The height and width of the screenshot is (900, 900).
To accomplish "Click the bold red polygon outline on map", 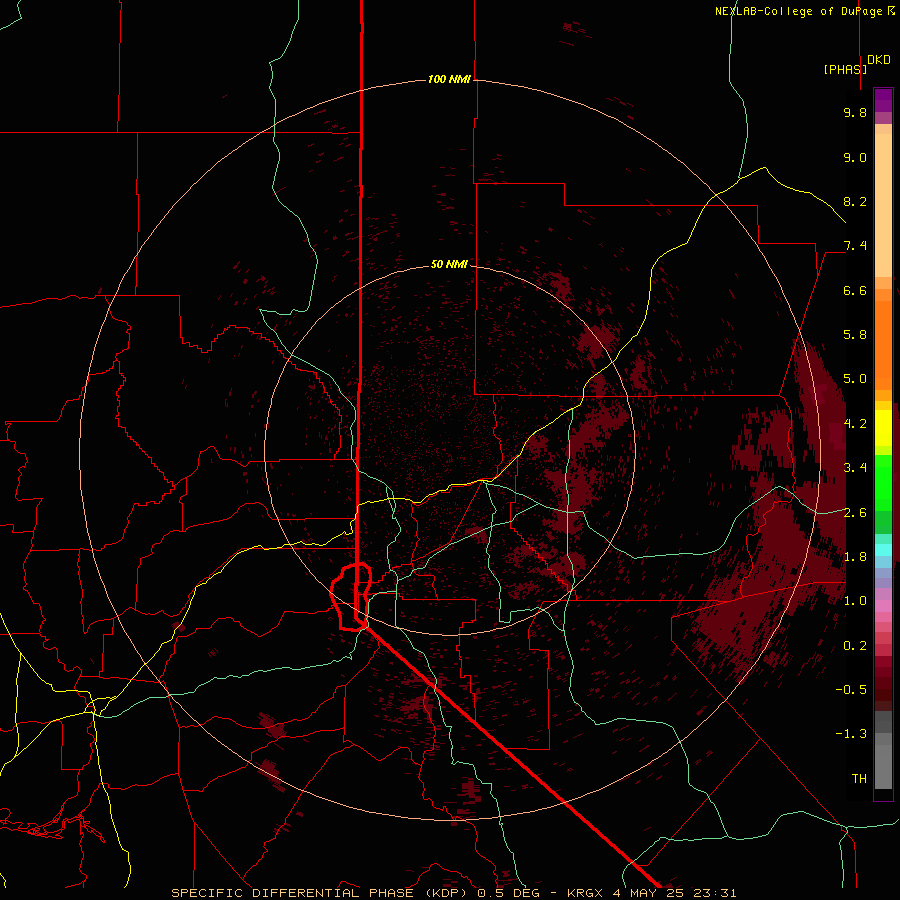I will coord(351,597).
